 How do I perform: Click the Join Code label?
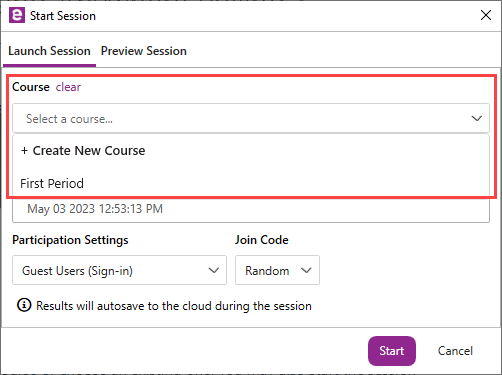pyautogui.click(x=262, y=240)
